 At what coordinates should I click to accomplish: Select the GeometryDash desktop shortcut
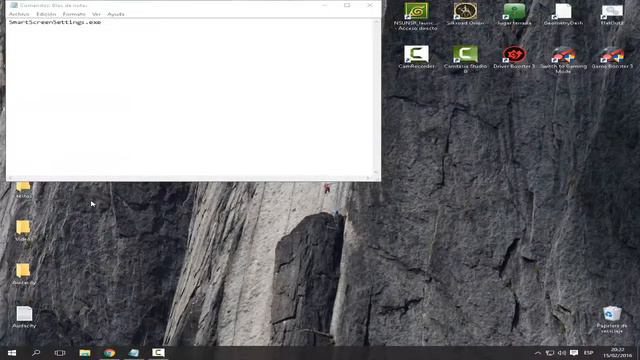click(563, 14)
